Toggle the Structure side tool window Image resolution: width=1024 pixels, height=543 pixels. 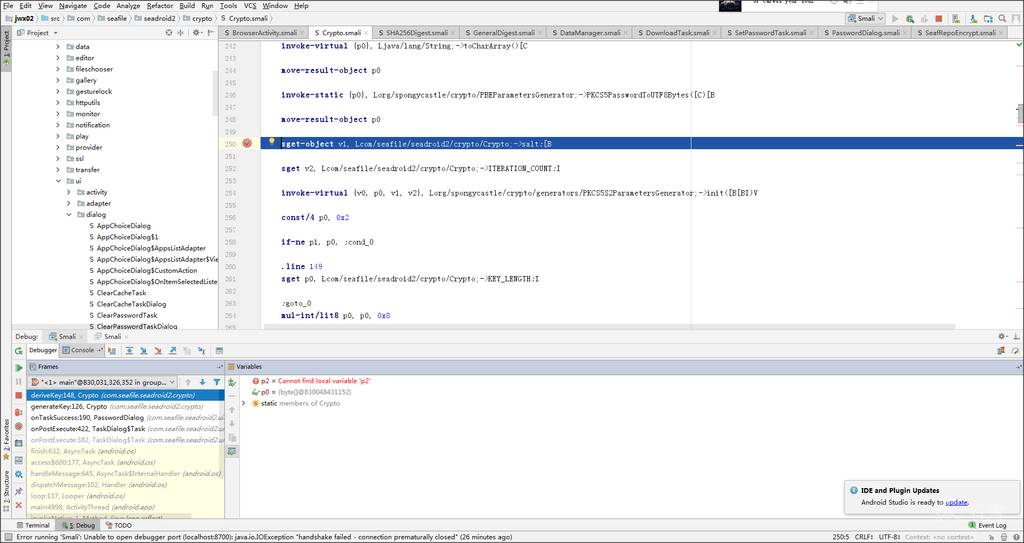click(5, 491)
